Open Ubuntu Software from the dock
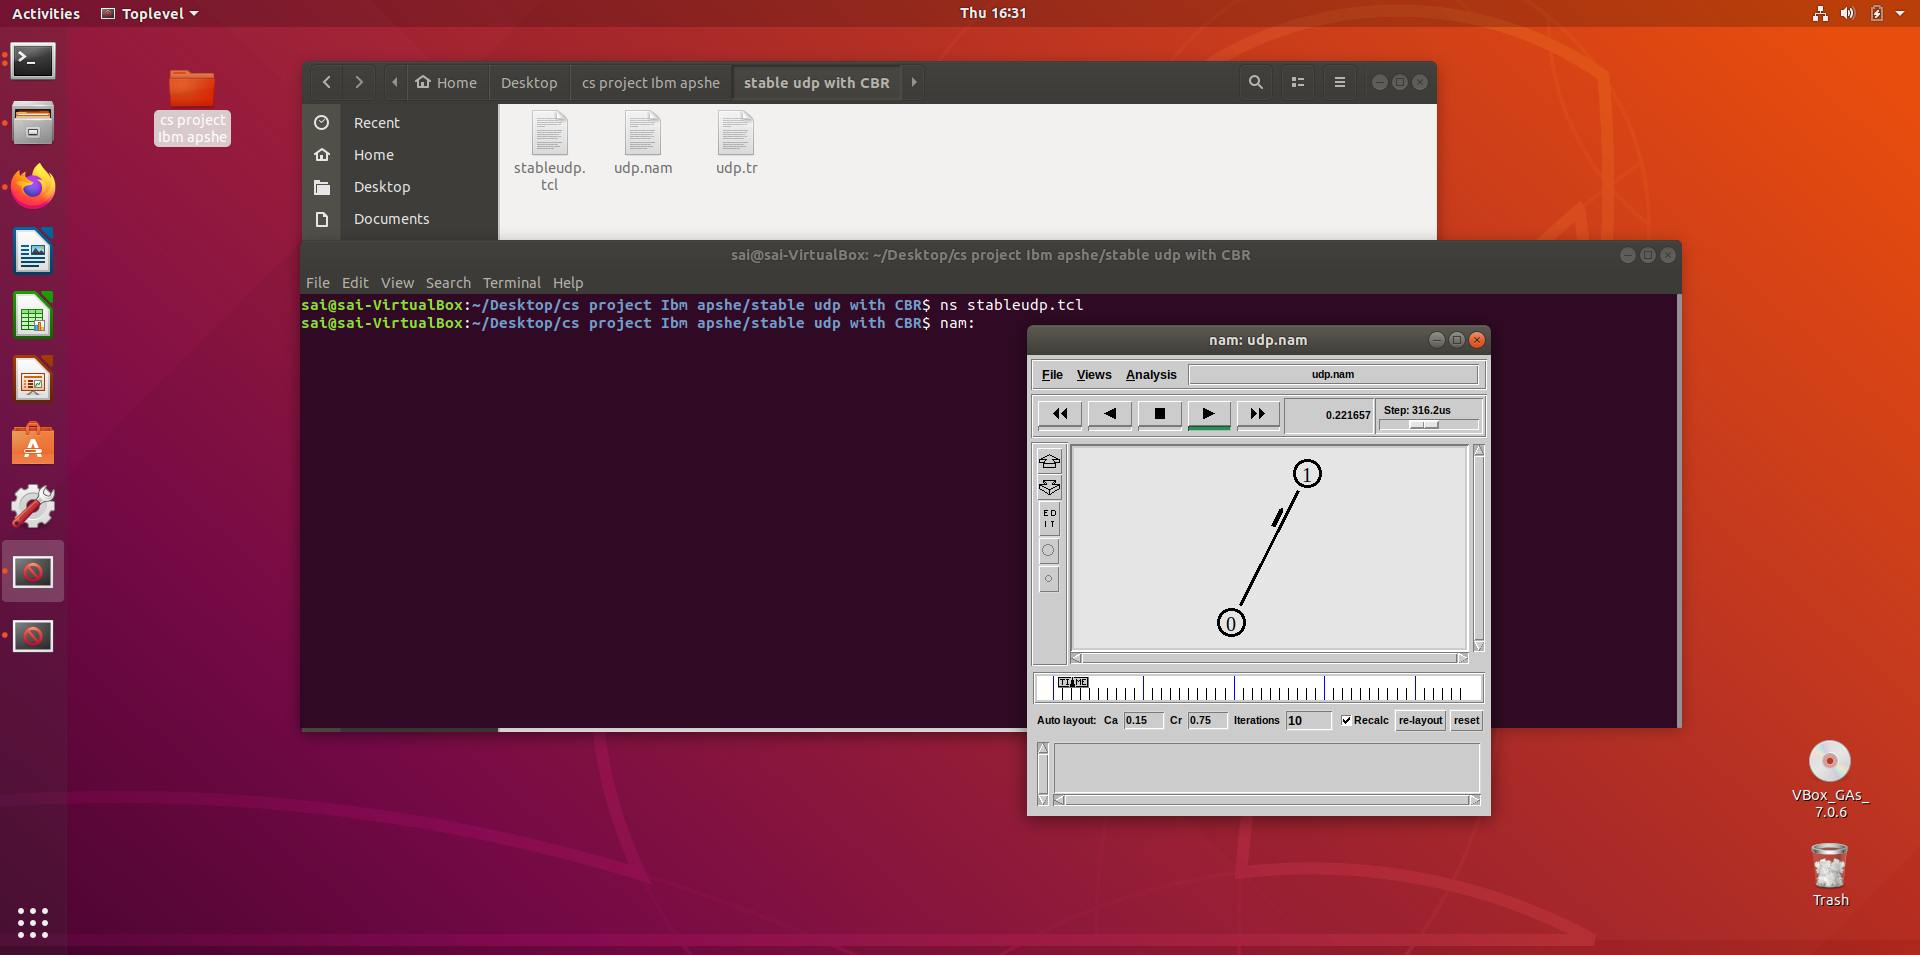Image resolution: width=1920 pixels, height=955 pixels. 33,443
